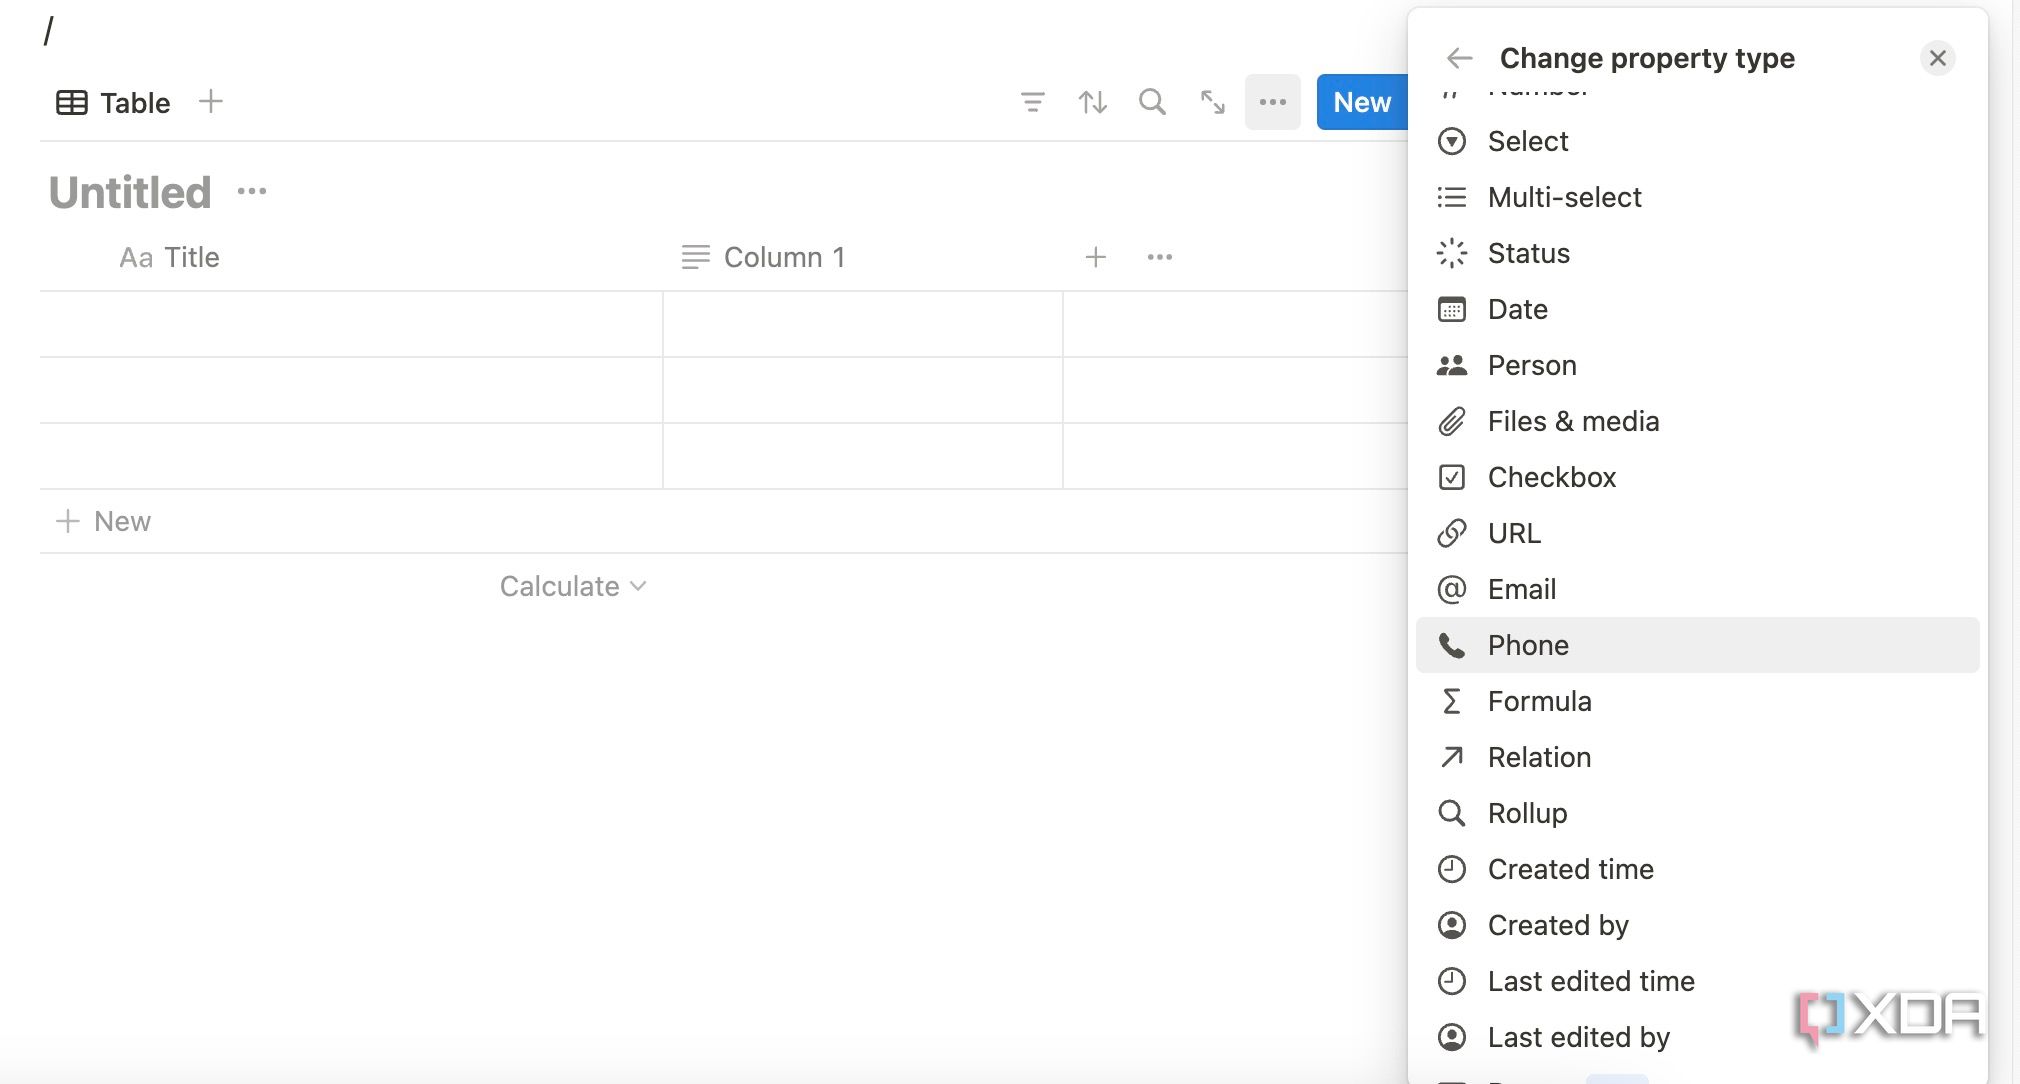Add a new row with + New
The image size is (2020, 1084).
(x=104, y=521)
